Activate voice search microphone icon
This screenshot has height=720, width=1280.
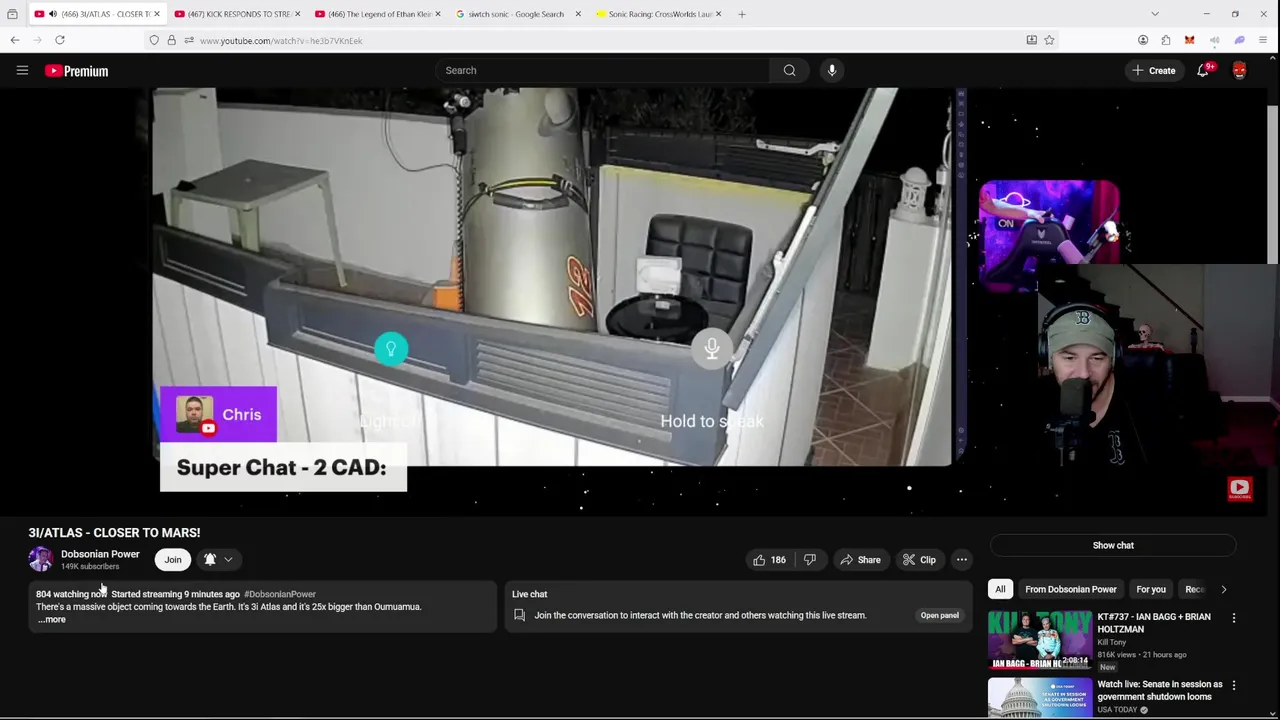[x=831, y=70]
